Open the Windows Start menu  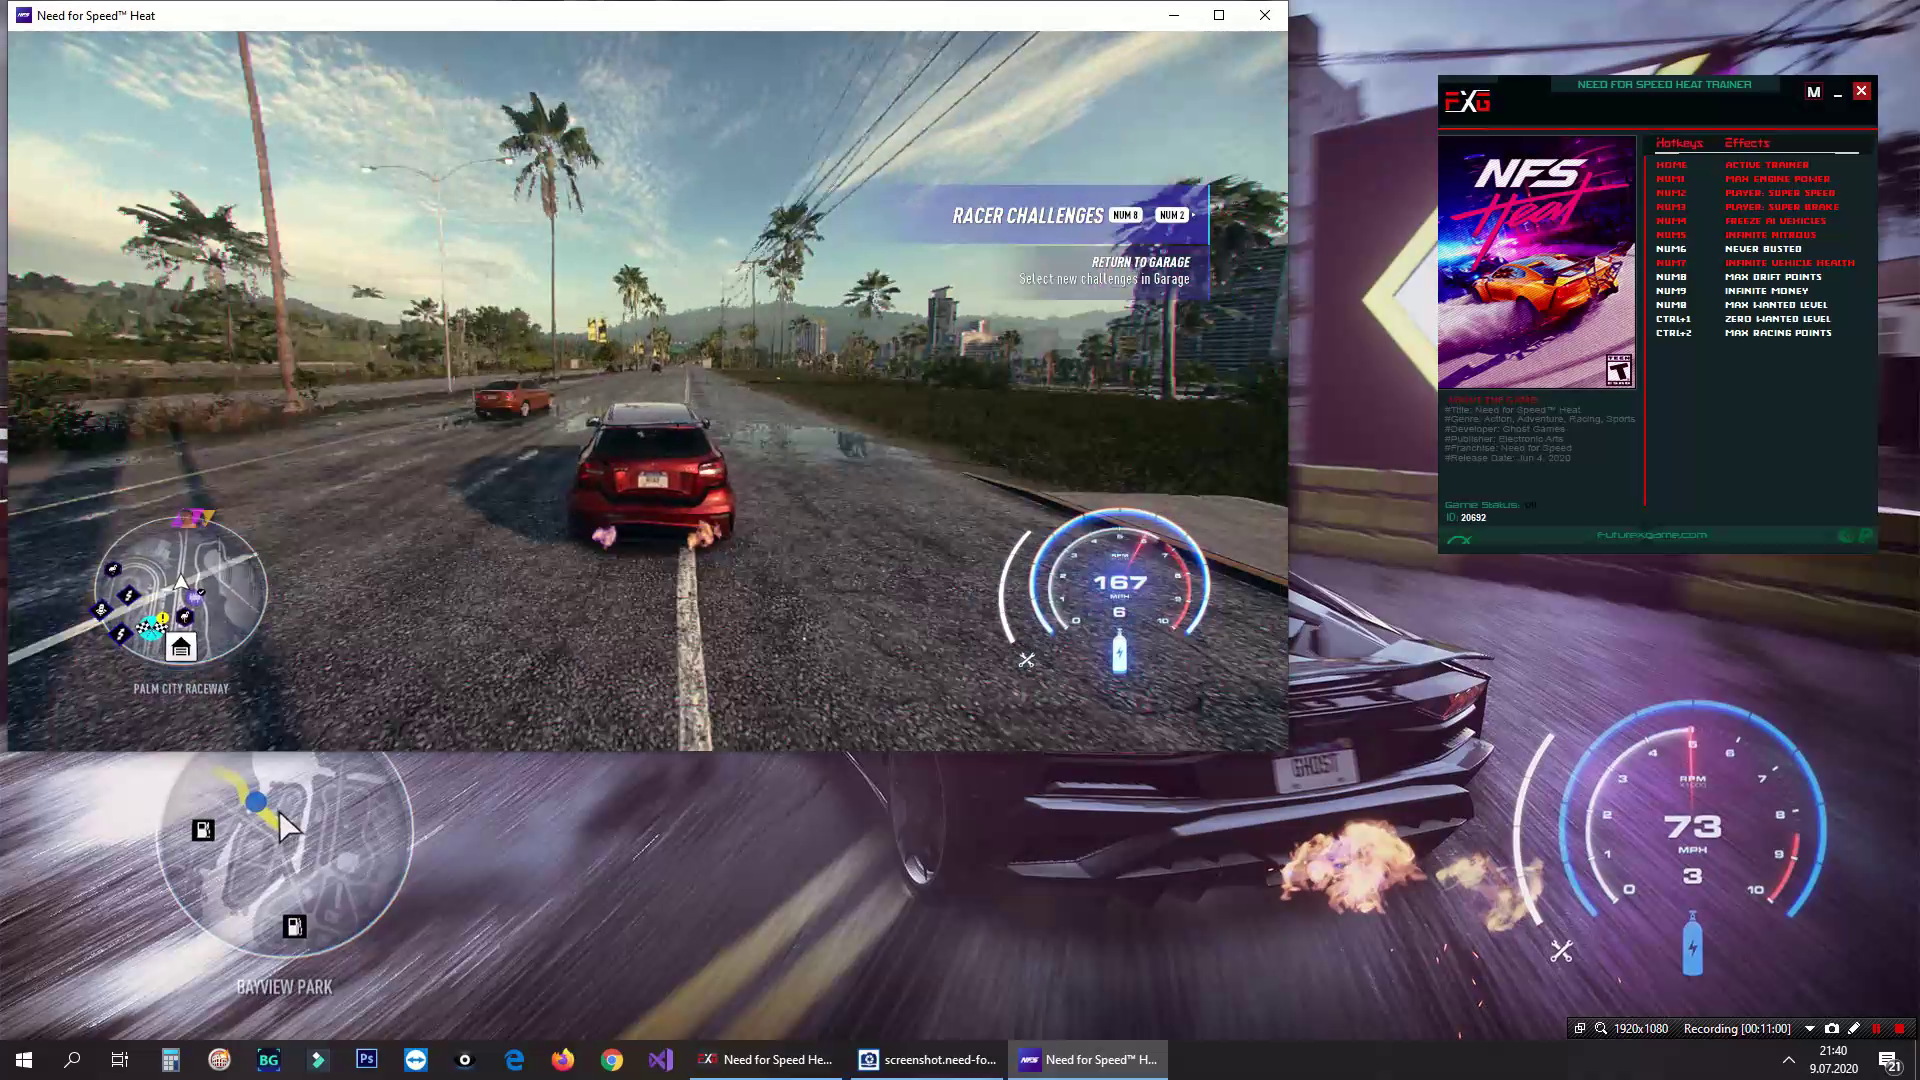pyautogui.click(x=24, y=1059)
